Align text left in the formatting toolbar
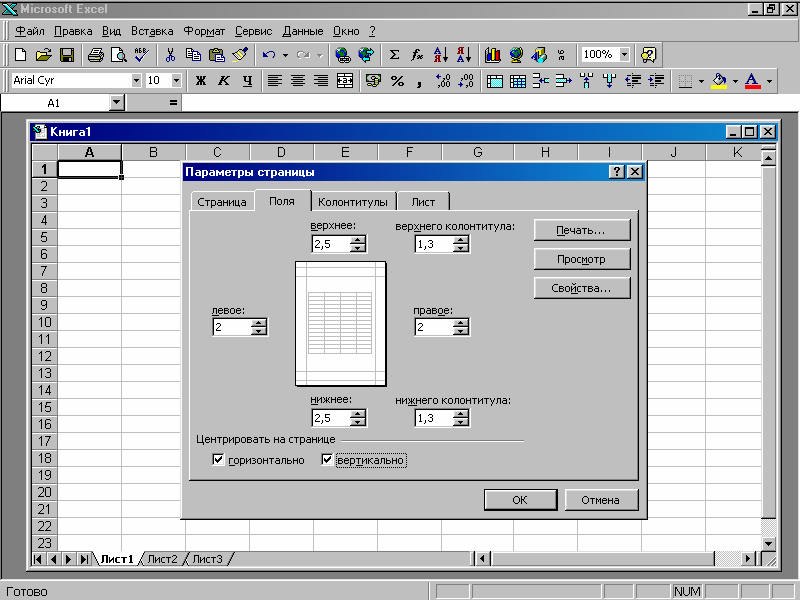Screen dimensions: 800x600 coord(275,81)
